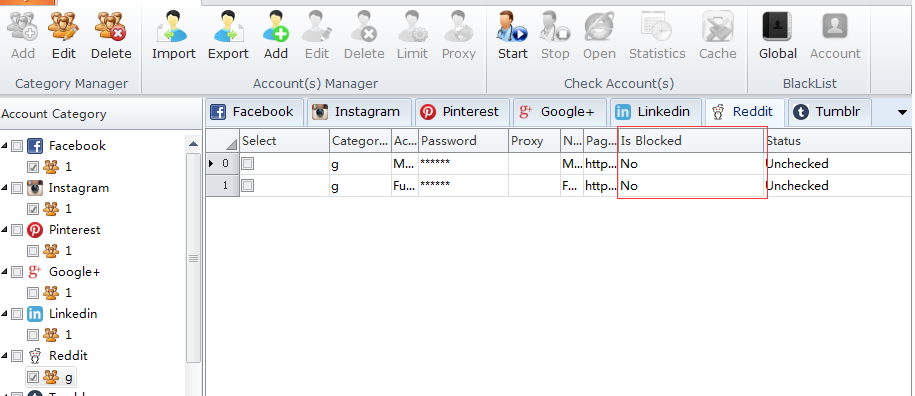
Task: Select the row 0 header cell
Action: coord(222,164)
